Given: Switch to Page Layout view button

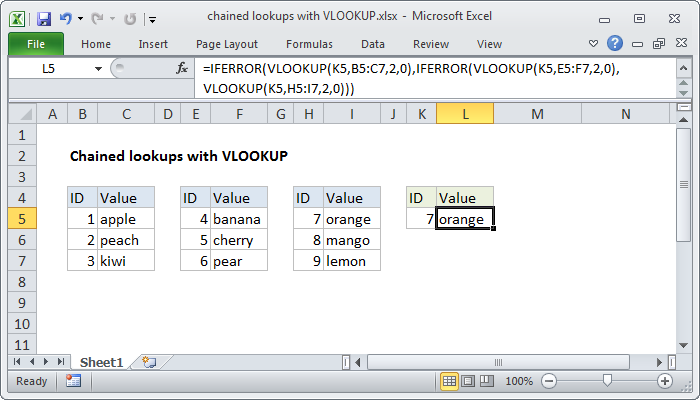Looking at the screenshot, I should (470, 381).
